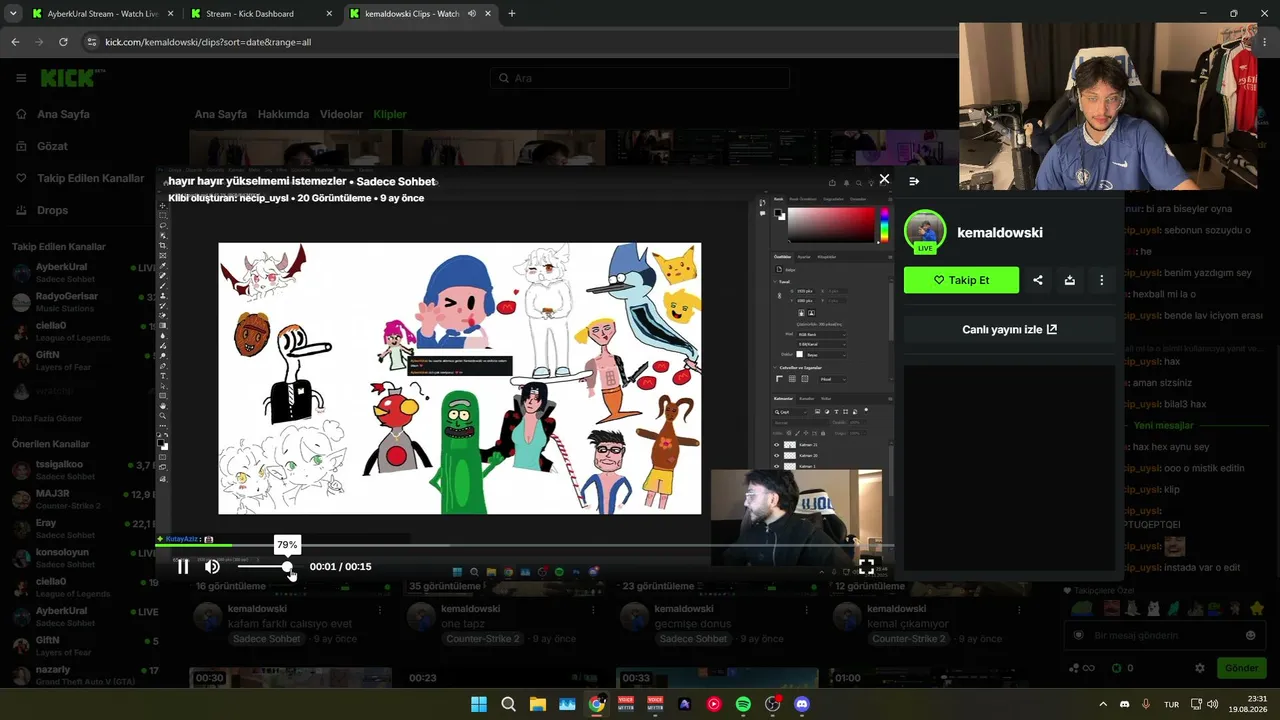Mute the kemaldowski Clips tab audio
Image resolution: width=1280 pixels, height=720 pixels.
(471, 14)
